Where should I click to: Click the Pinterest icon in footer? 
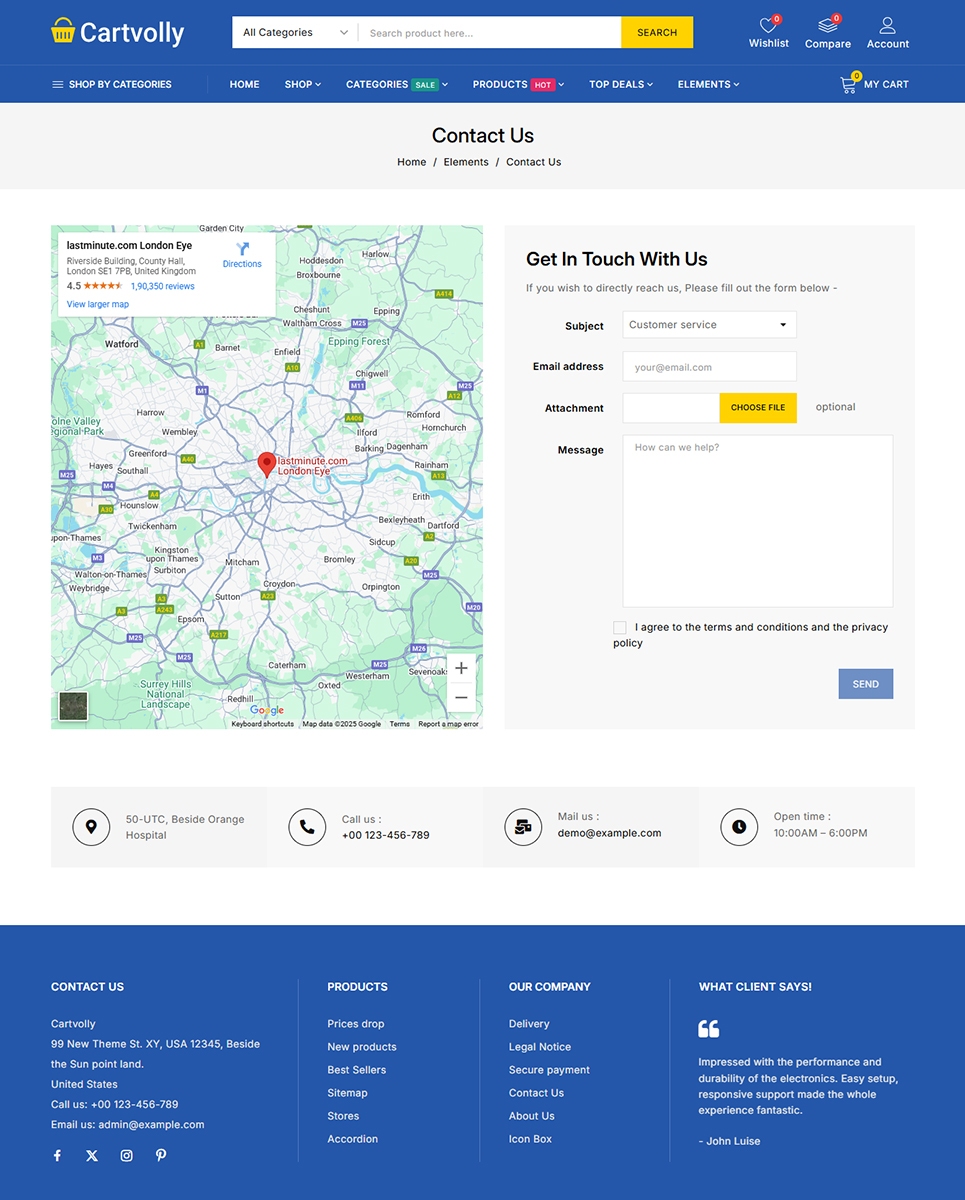(x=161, y=1155)
